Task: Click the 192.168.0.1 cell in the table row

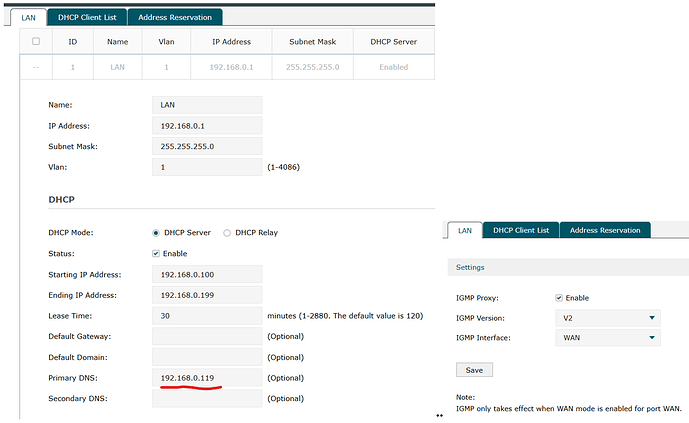Action: click(x=231, y=67)
